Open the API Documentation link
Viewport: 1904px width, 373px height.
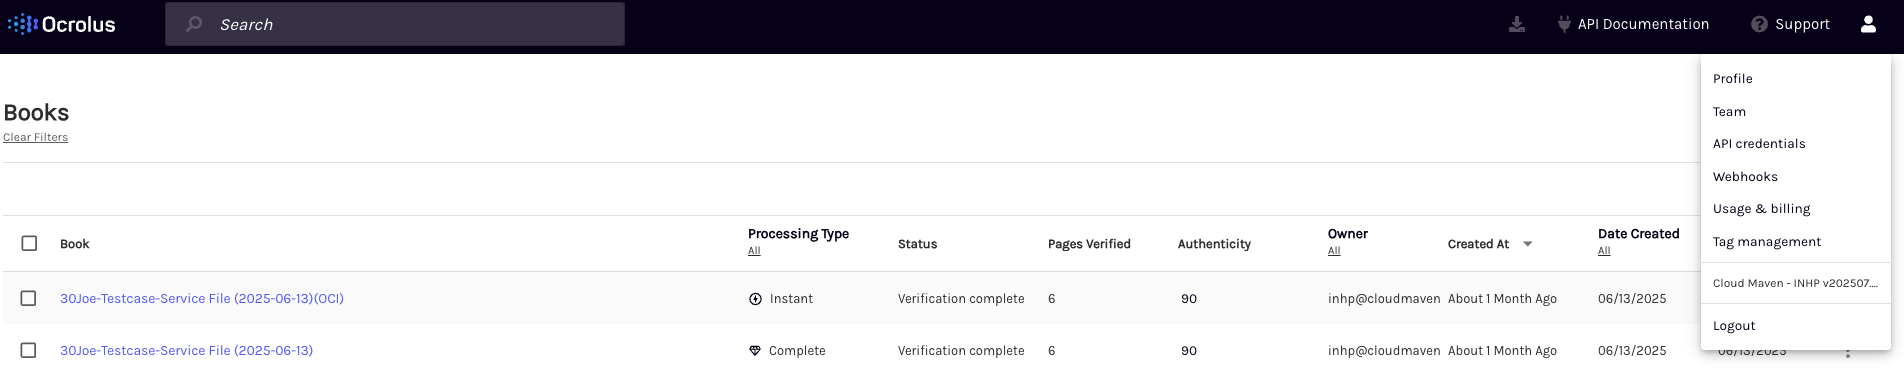(x=1643, y=24)
